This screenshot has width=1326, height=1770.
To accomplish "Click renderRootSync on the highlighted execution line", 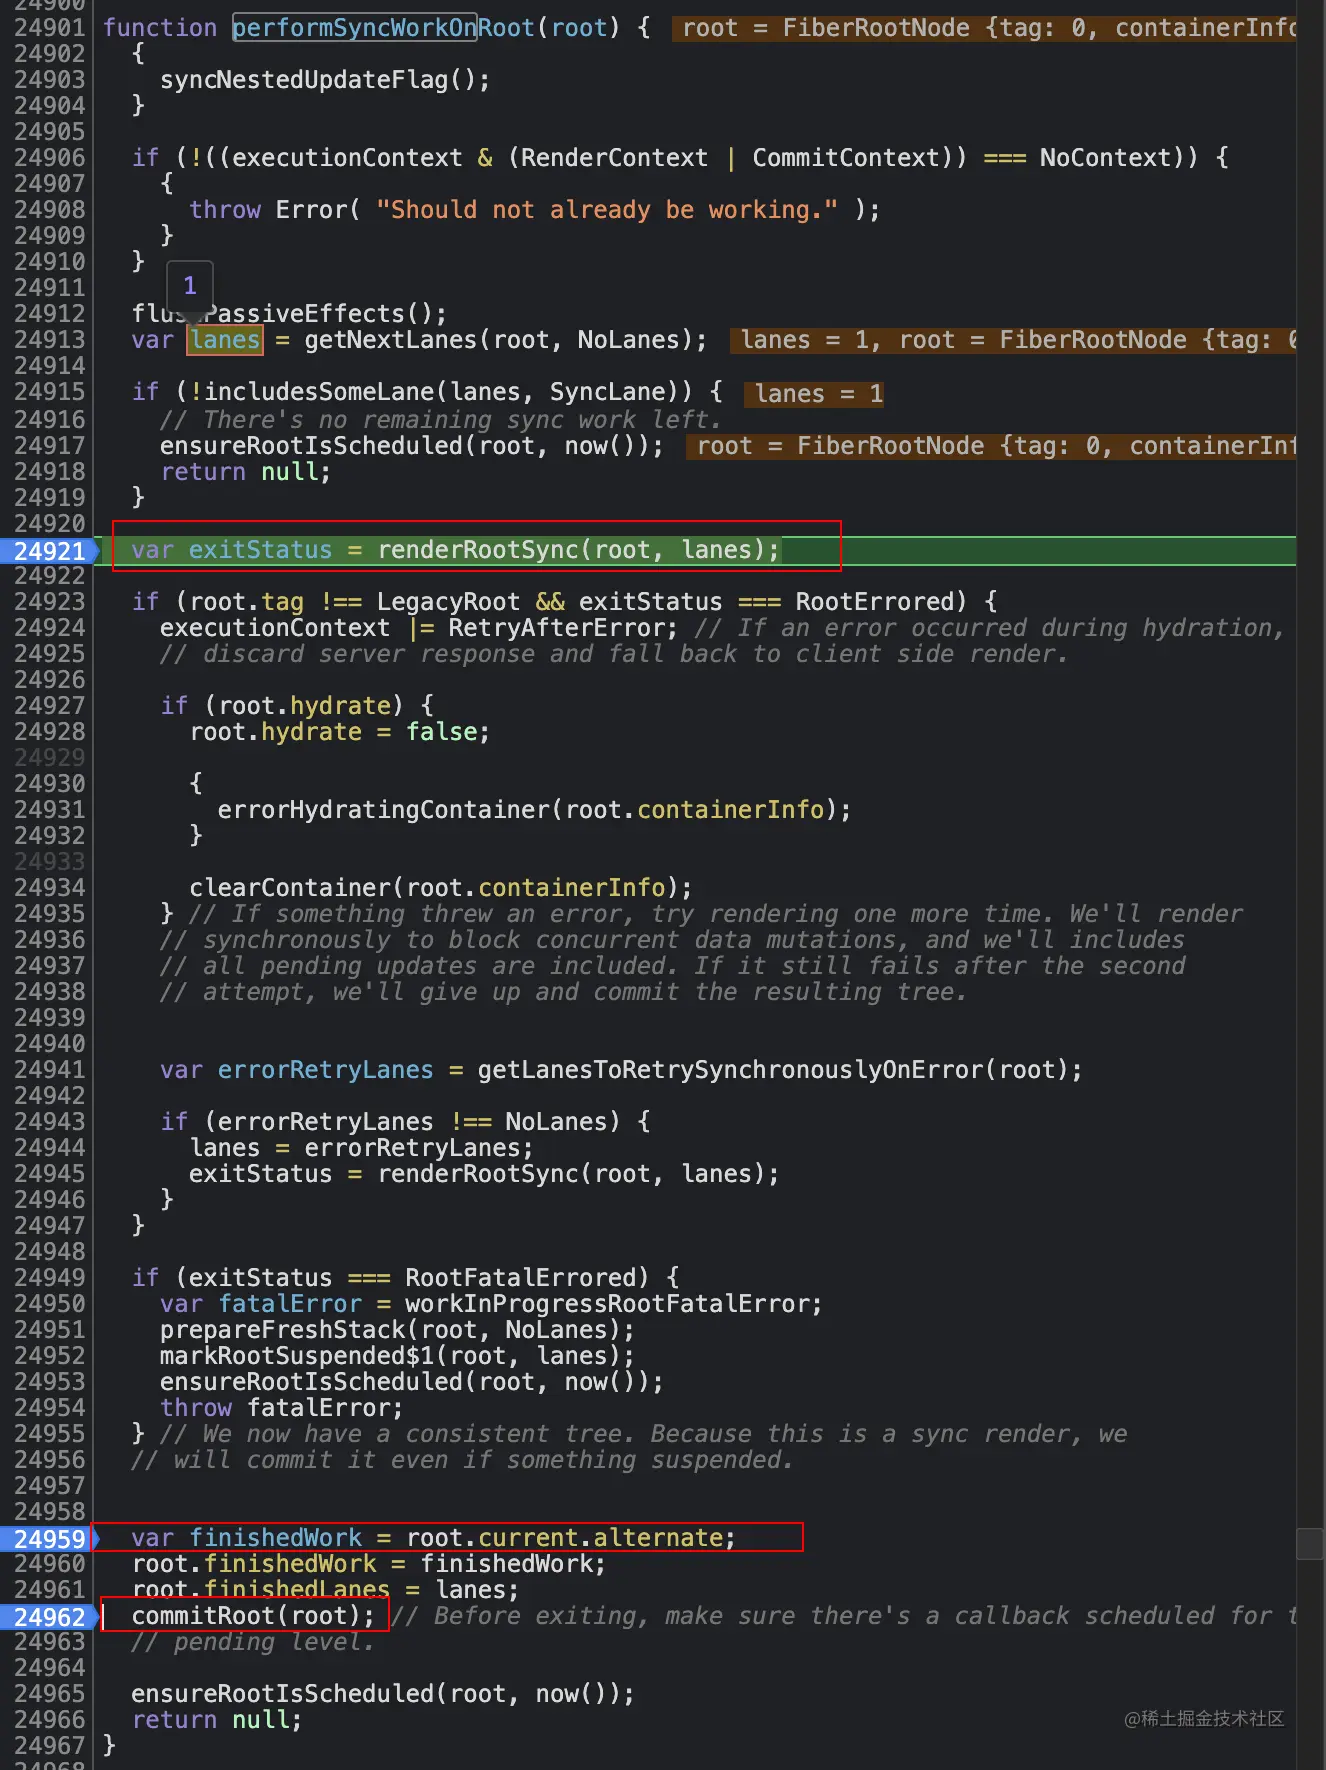I will (478, 550).
